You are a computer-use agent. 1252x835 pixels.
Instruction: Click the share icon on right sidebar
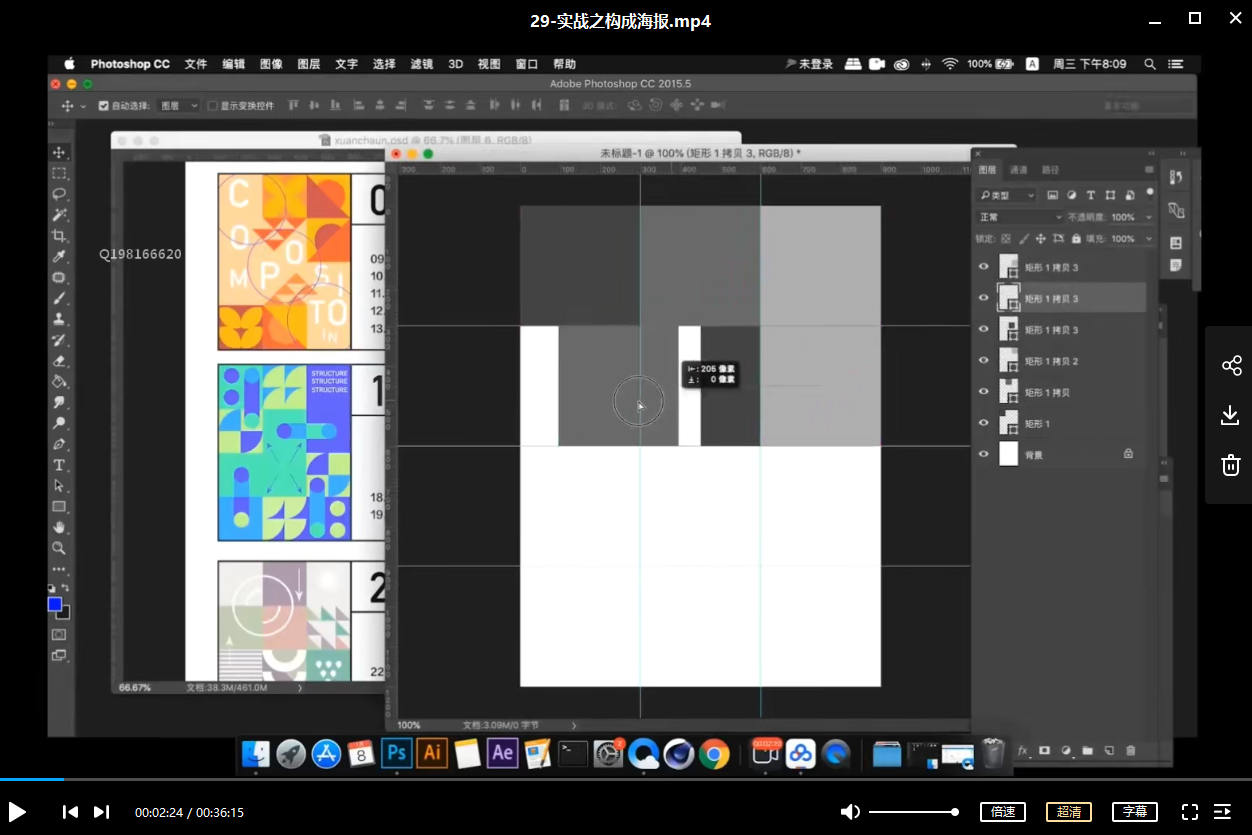tap(1231, 365)
